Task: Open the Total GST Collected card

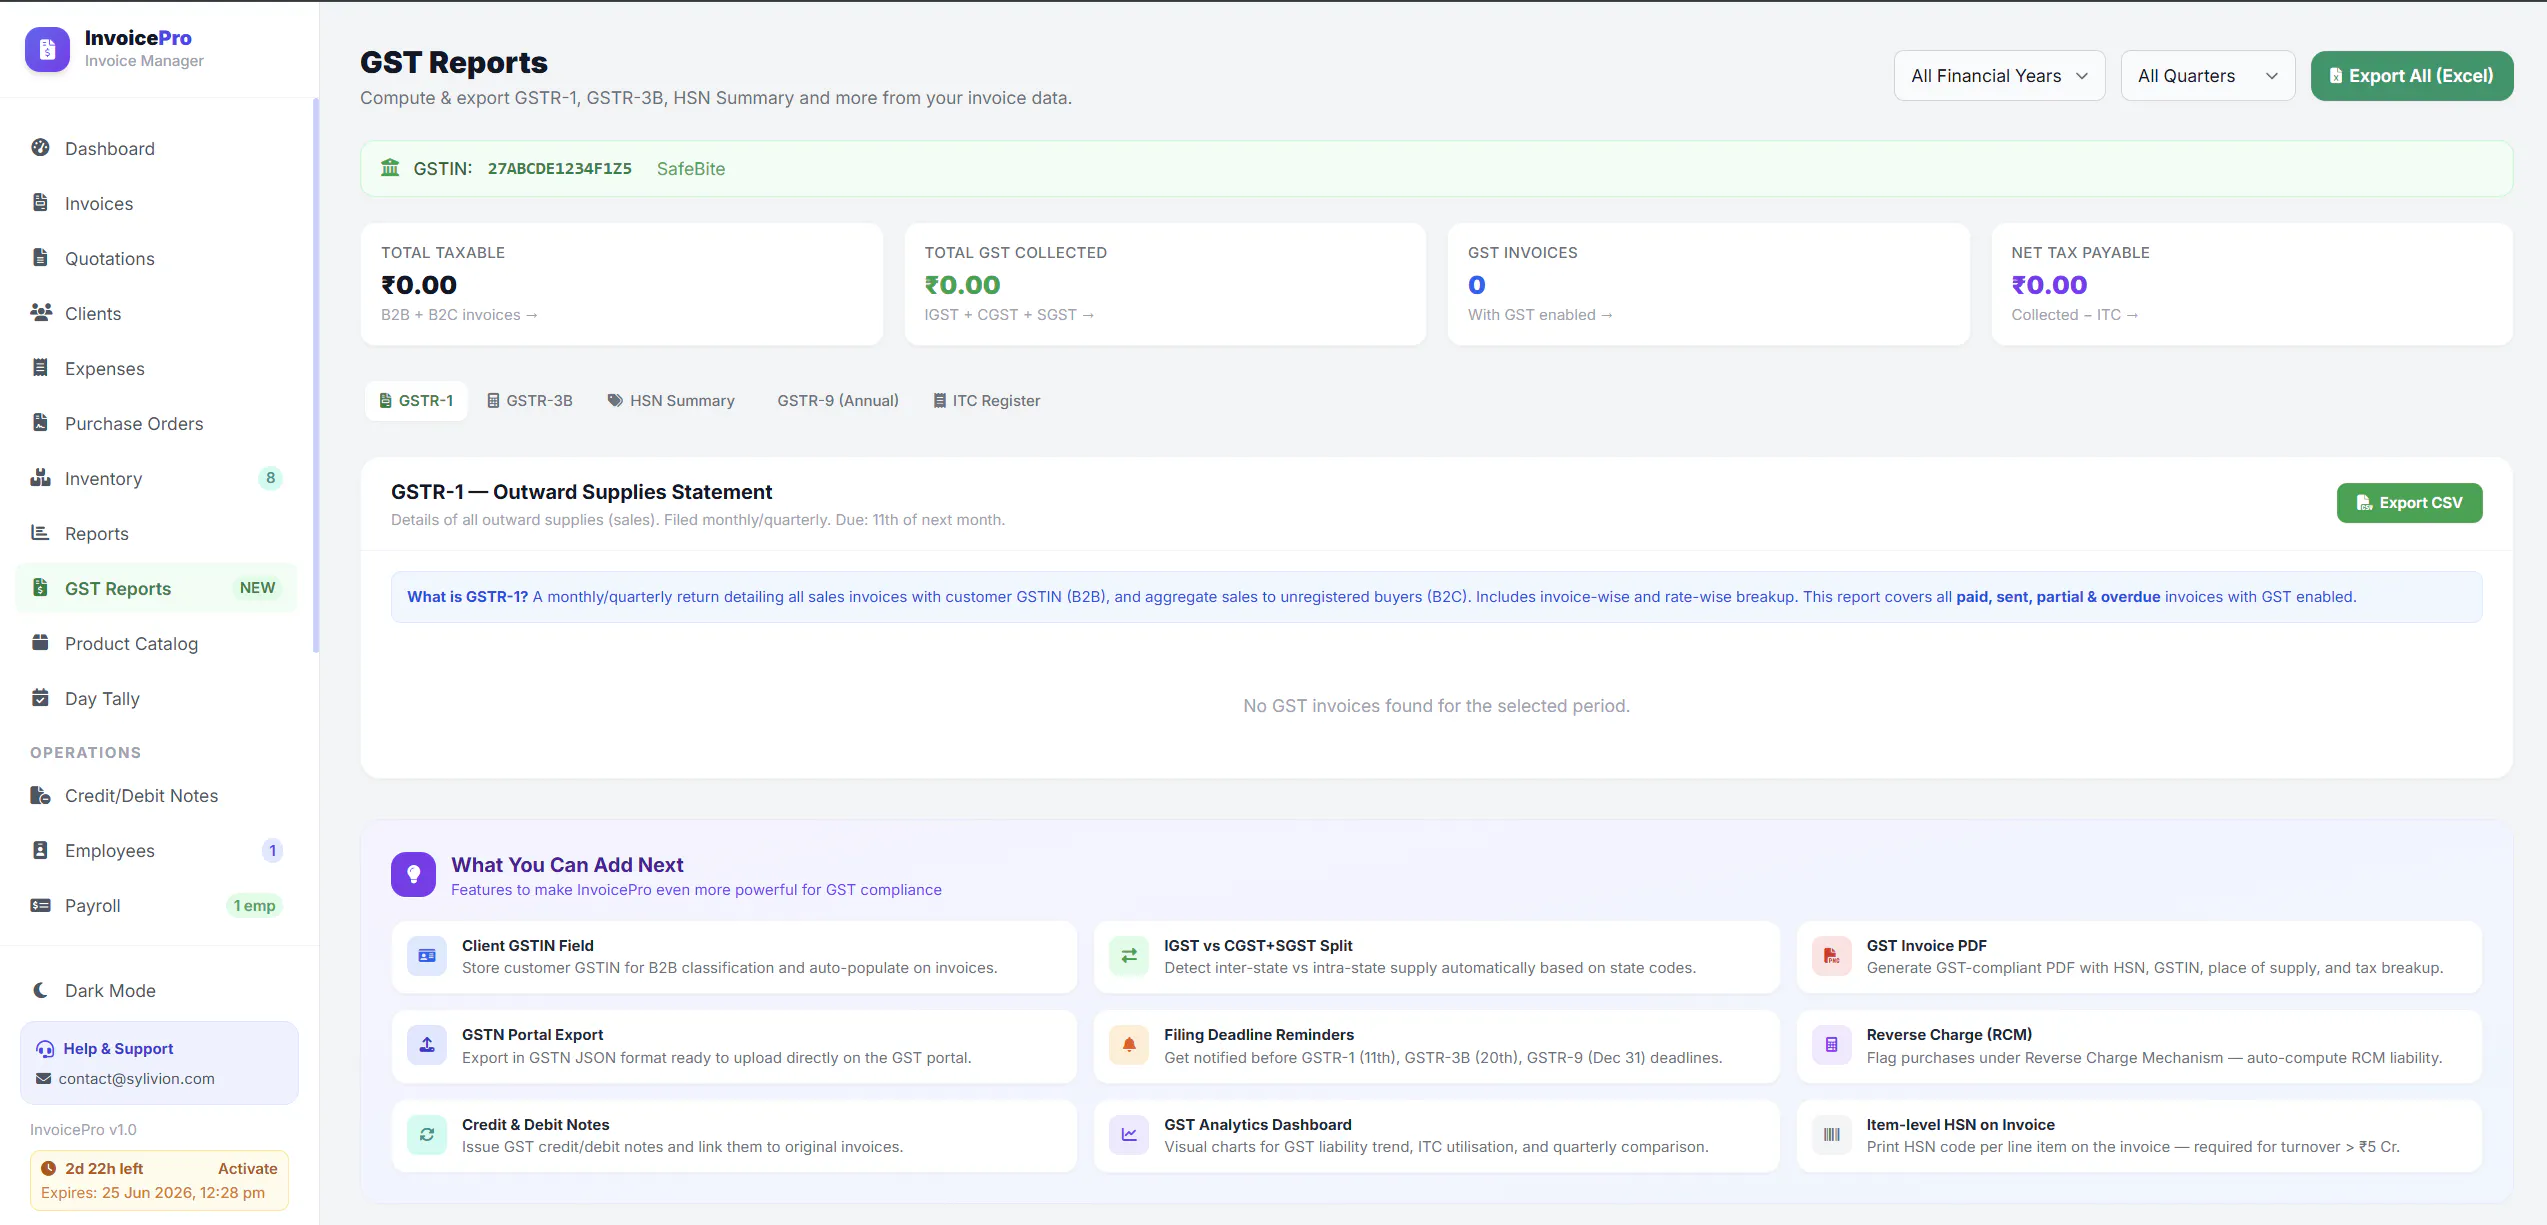Action: tap(1165, 284)
